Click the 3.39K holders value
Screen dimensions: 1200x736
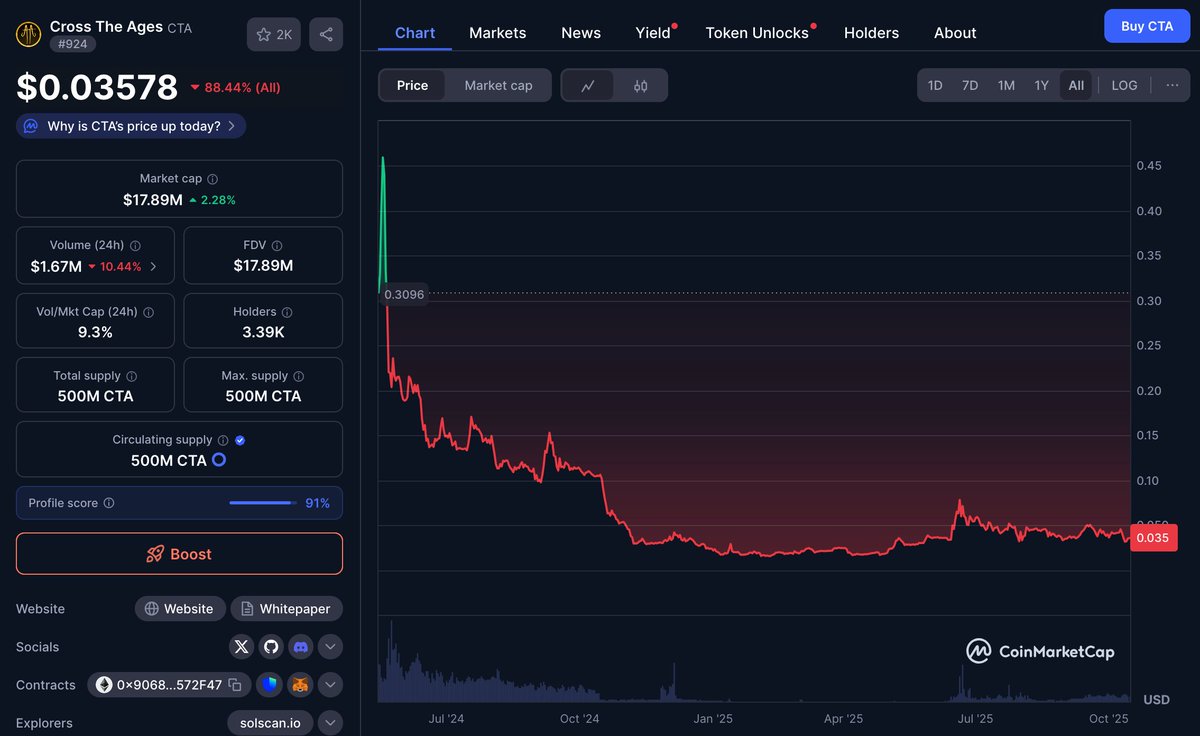coord(263,332)
